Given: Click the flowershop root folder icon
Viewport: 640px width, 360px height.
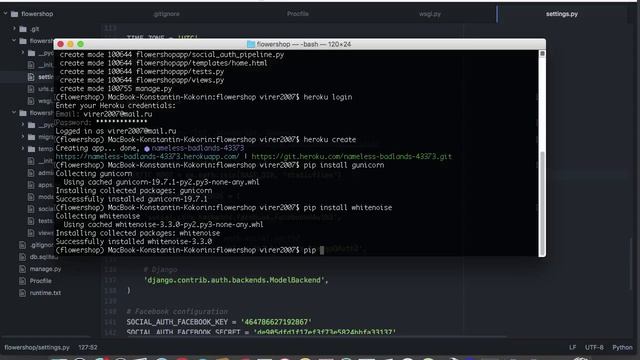Looking at the screenshot, I should click(15, 14).
